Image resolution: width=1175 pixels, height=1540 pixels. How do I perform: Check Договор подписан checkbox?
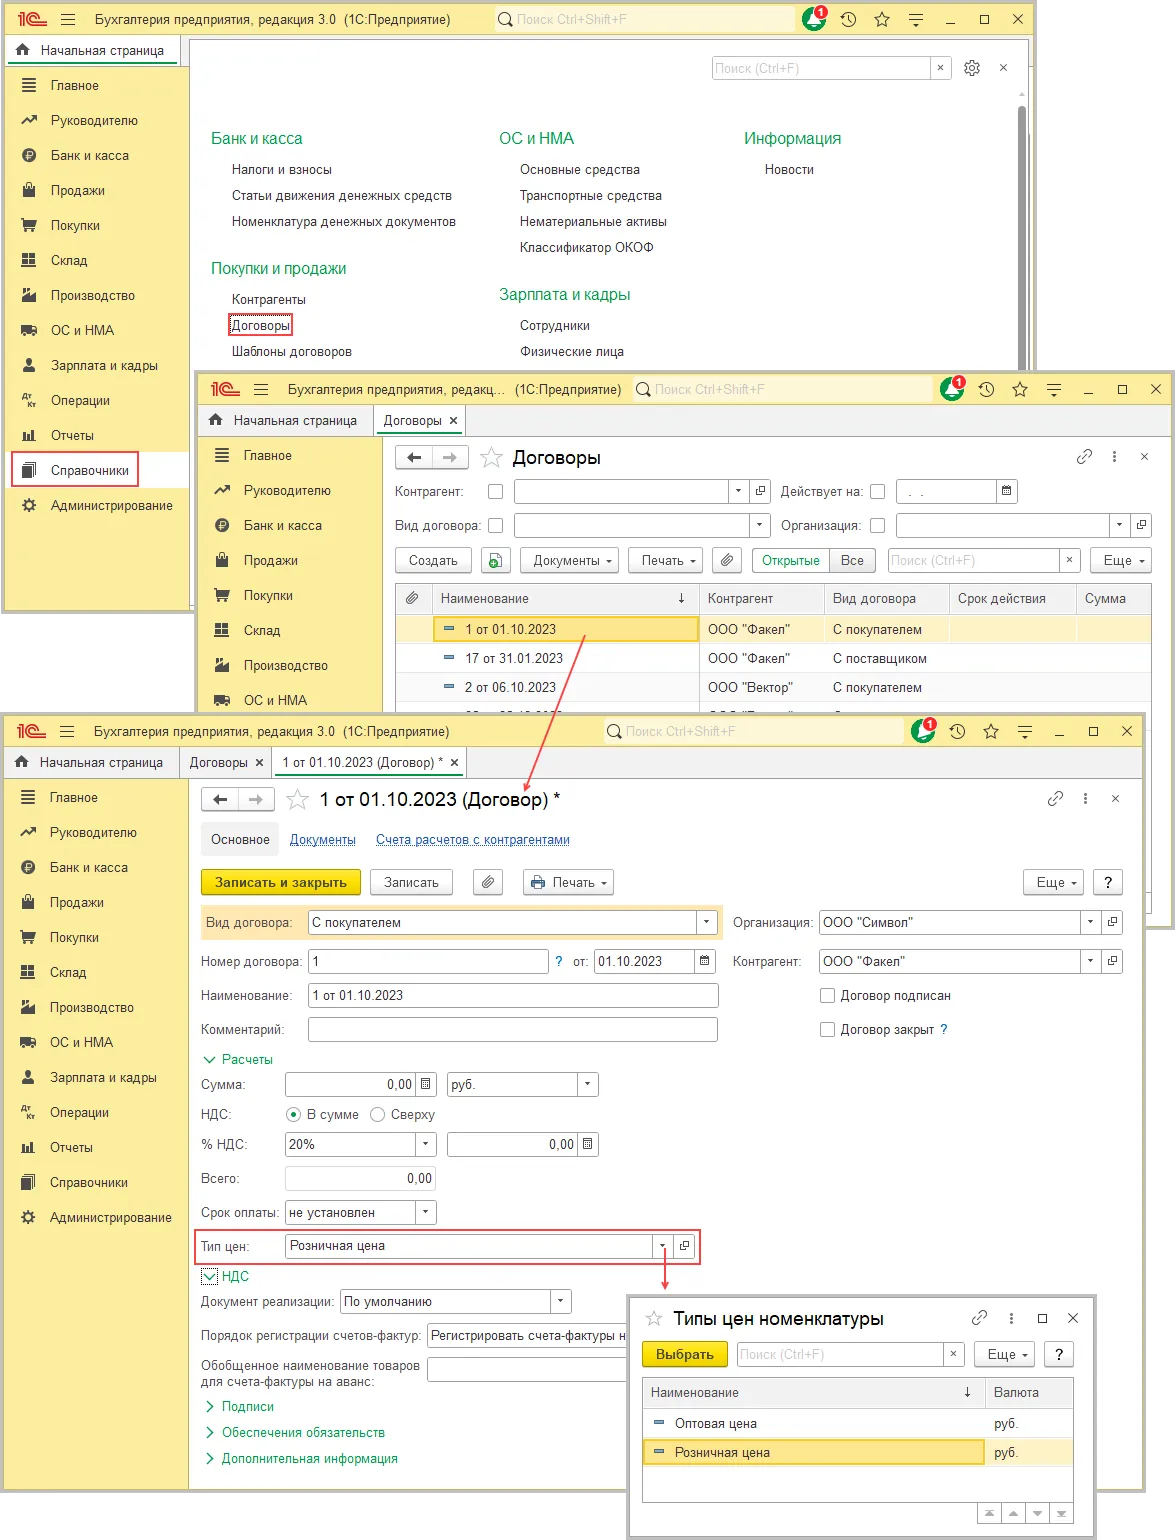tap(827, 995)
